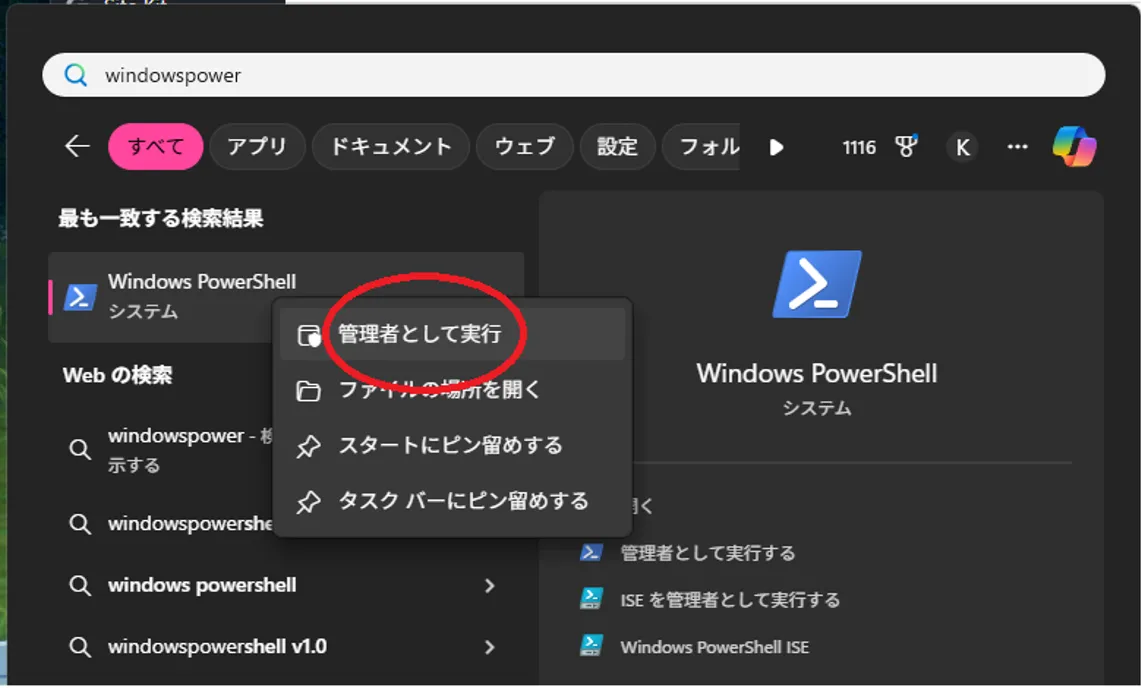The width and height of the screenshot is (1141, 688).
Task: Choose 管理者として実行 in context menu
Action: pyautogui.click(x=452, y=334)
